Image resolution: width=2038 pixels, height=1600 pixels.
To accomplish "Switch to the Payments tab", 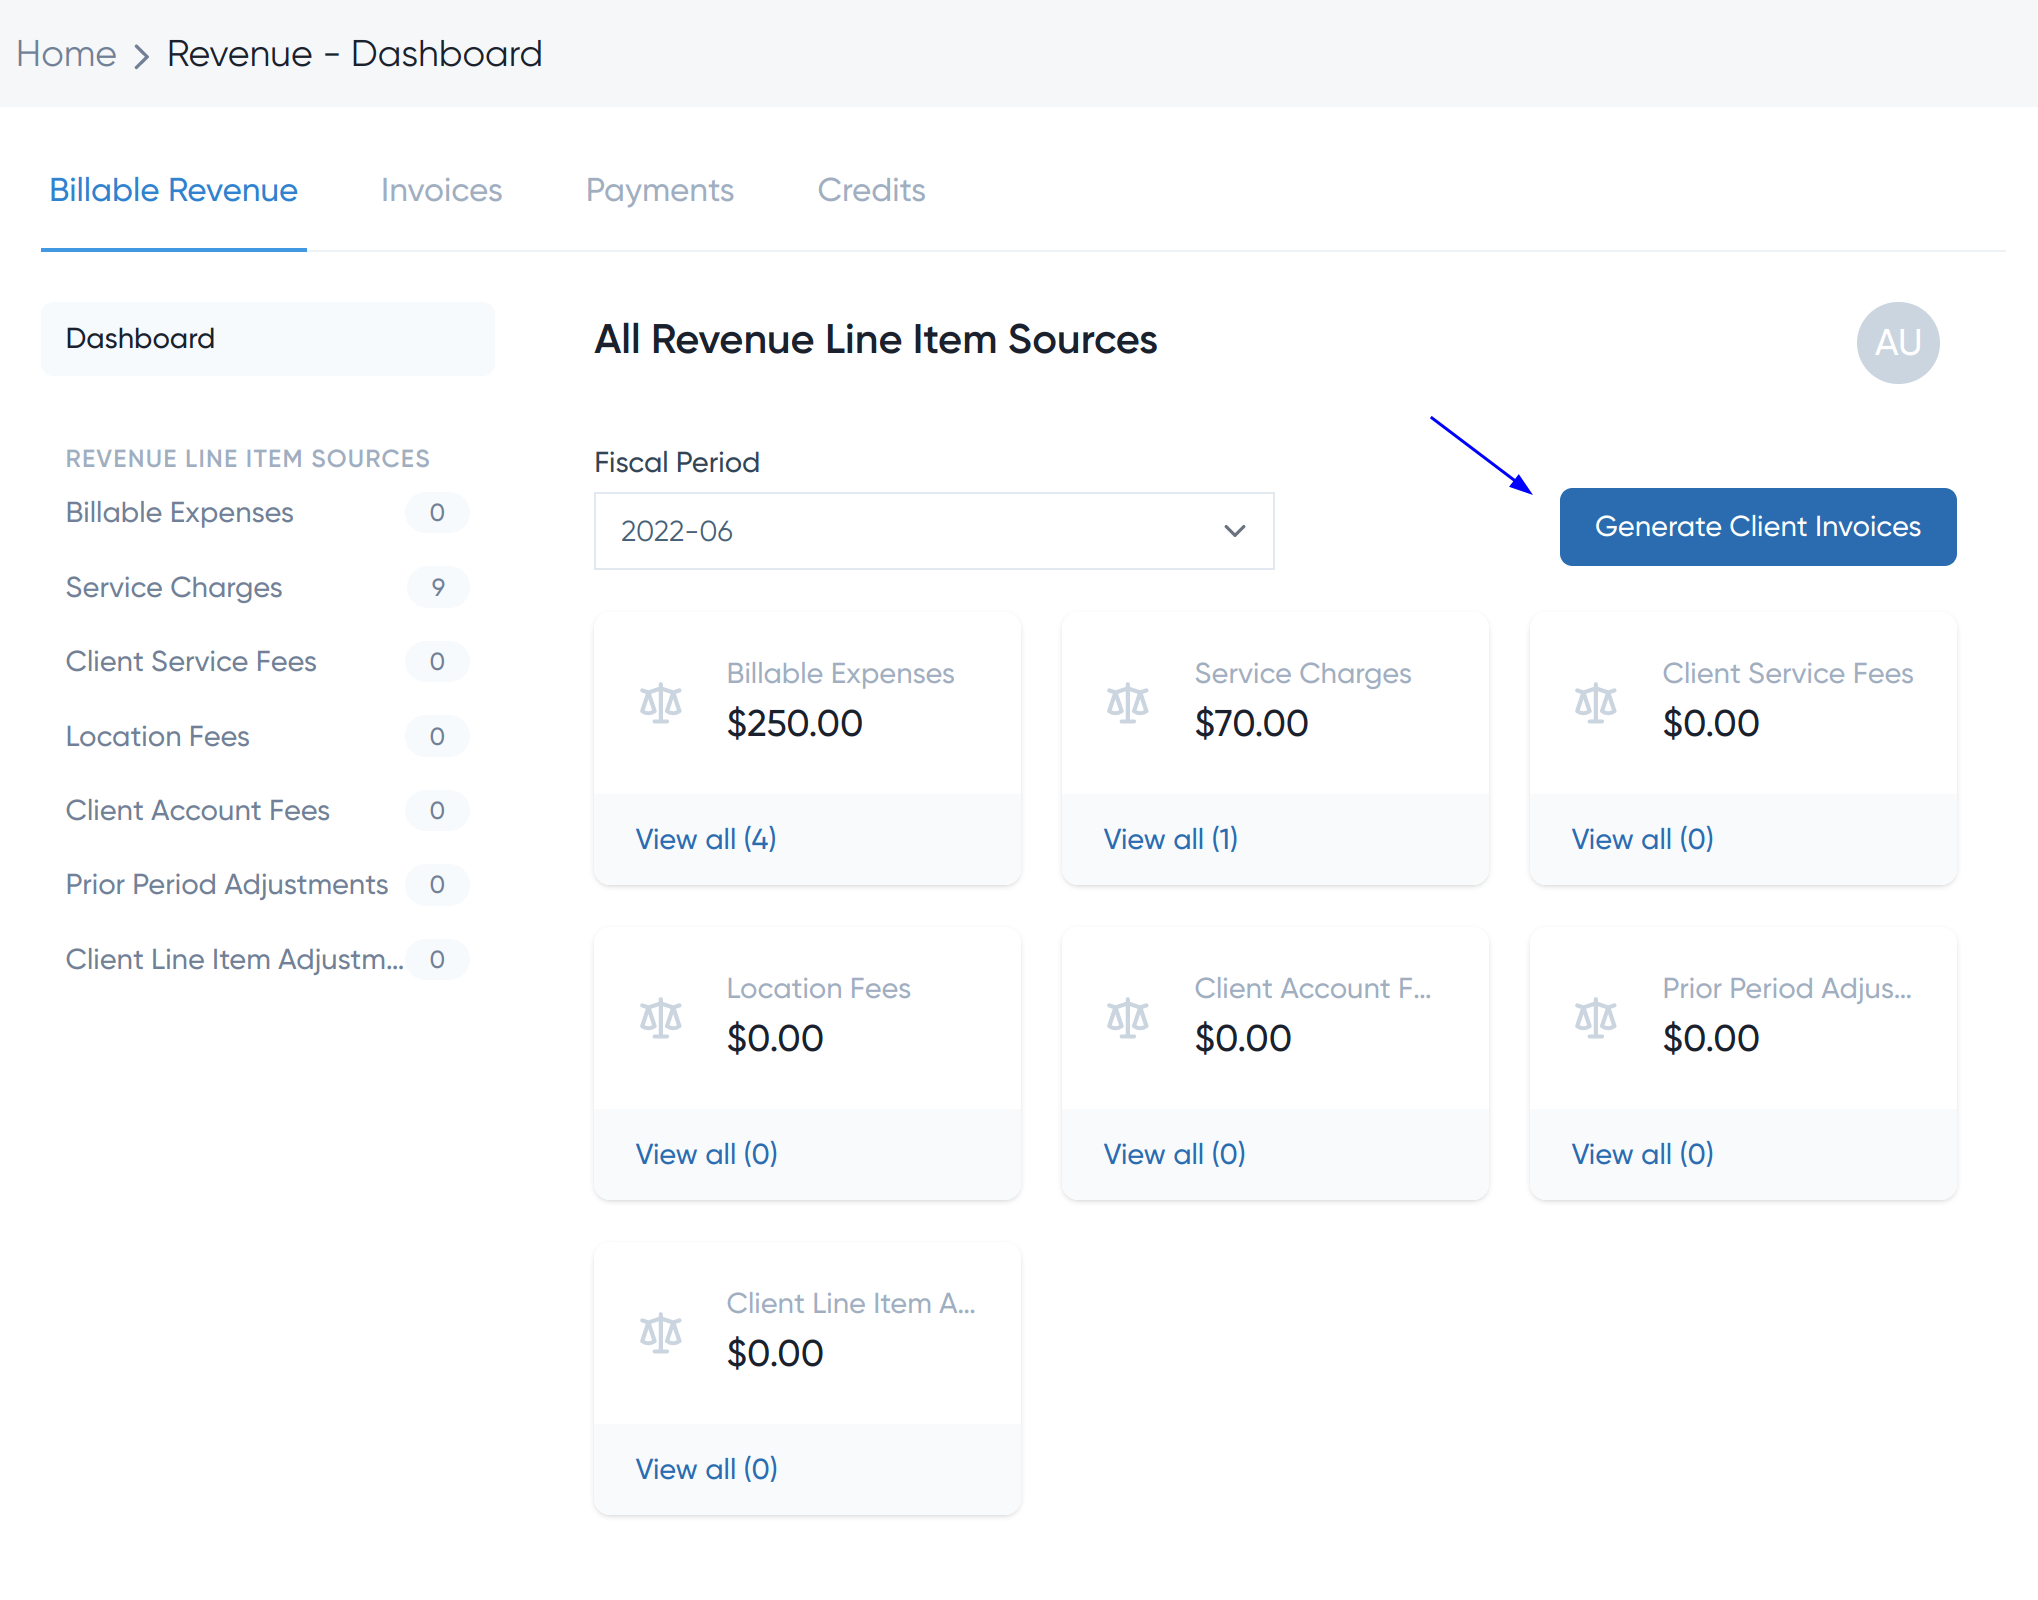I will tap(659, 190).
